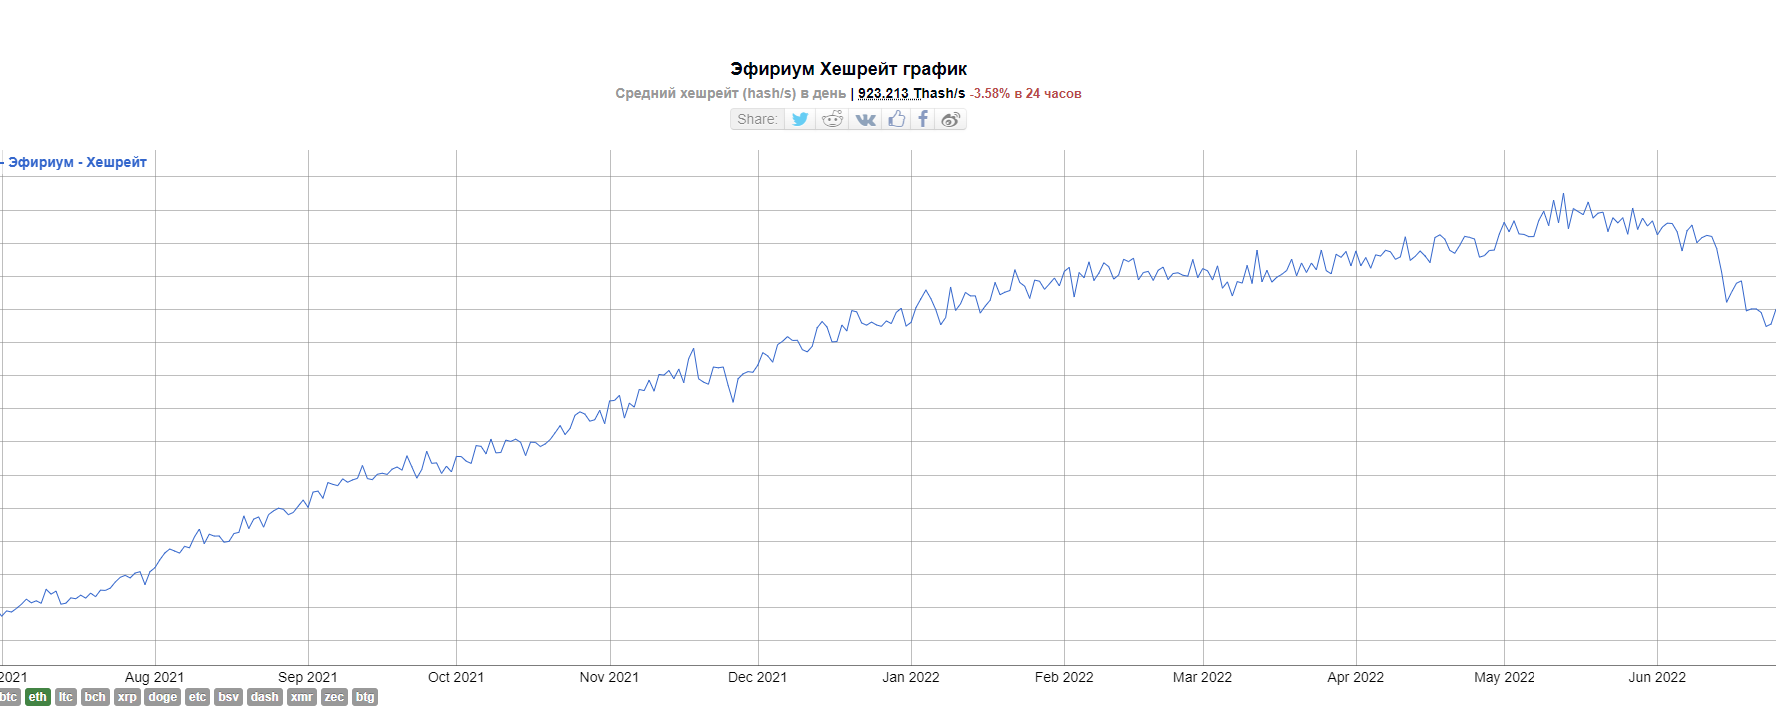Select the xmr coin tag
This screenshot has height=707, width=1780.
pyautogui.click(x=302, y=697)
